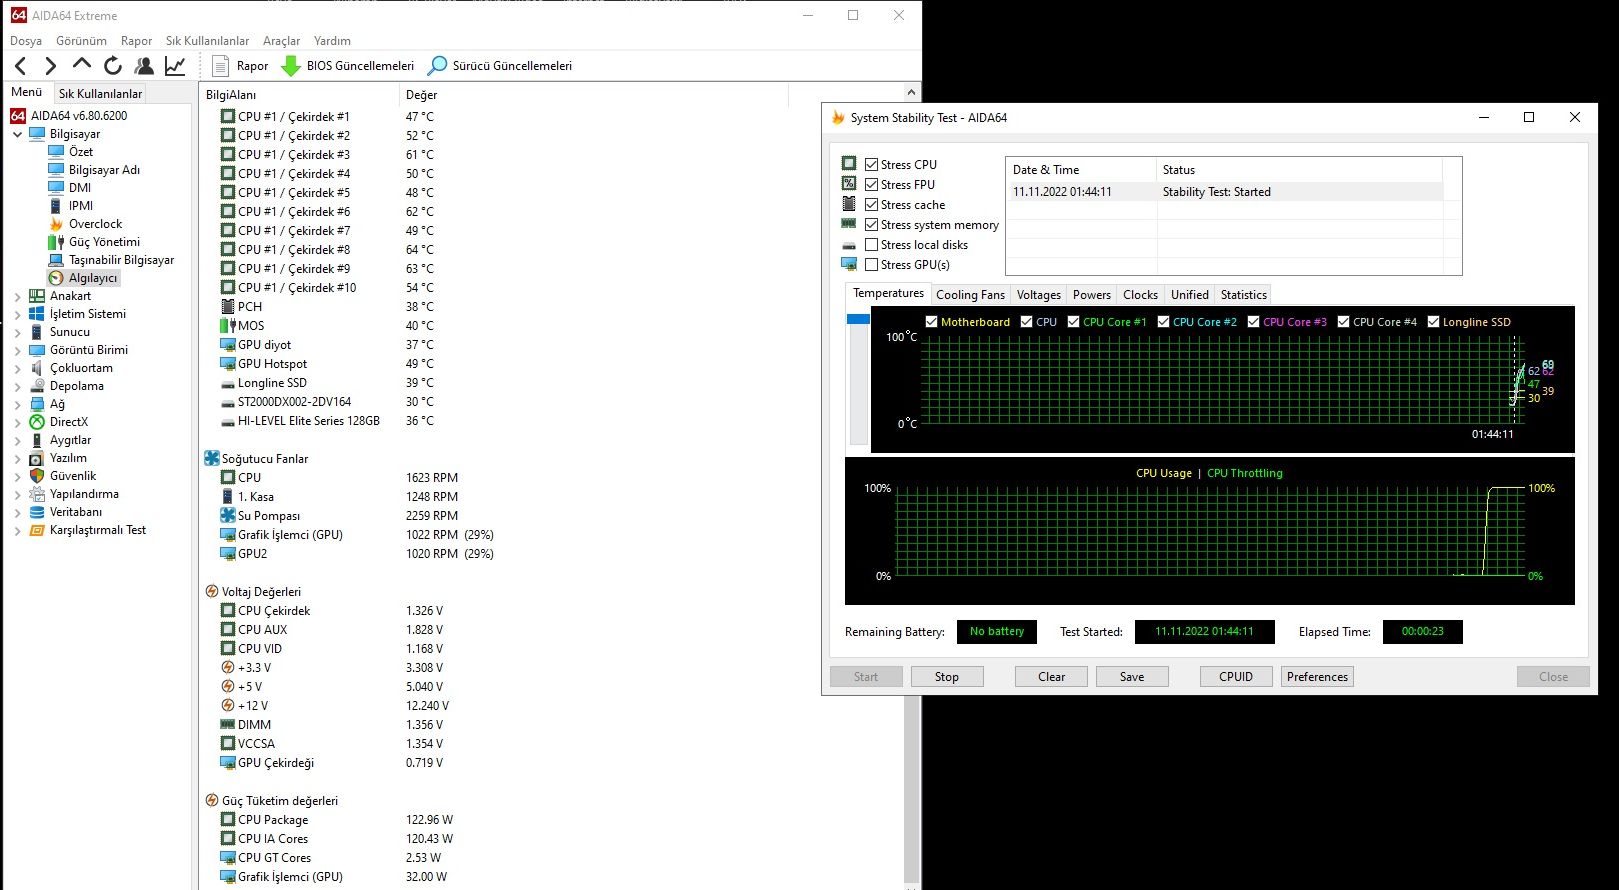This screenshot has height=890, width=1619.
Task: Enable the Stress local disks checkbox
Action: (872, 245)
